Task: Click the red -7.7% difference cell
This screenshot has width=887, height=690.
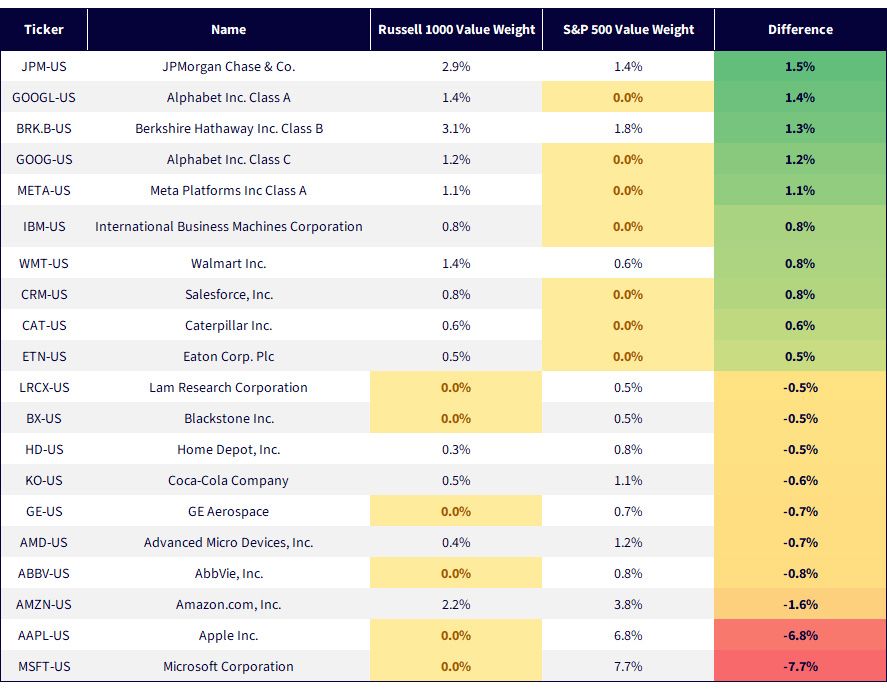Action: 800,666
